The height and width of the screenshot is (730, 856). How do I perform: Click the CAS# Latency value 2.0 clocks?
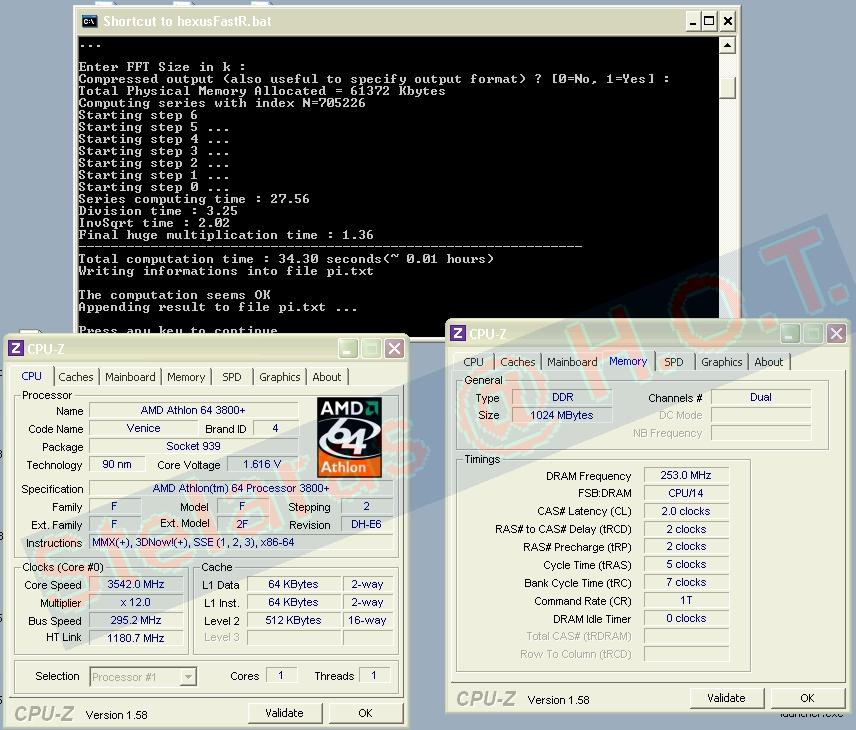686,511
